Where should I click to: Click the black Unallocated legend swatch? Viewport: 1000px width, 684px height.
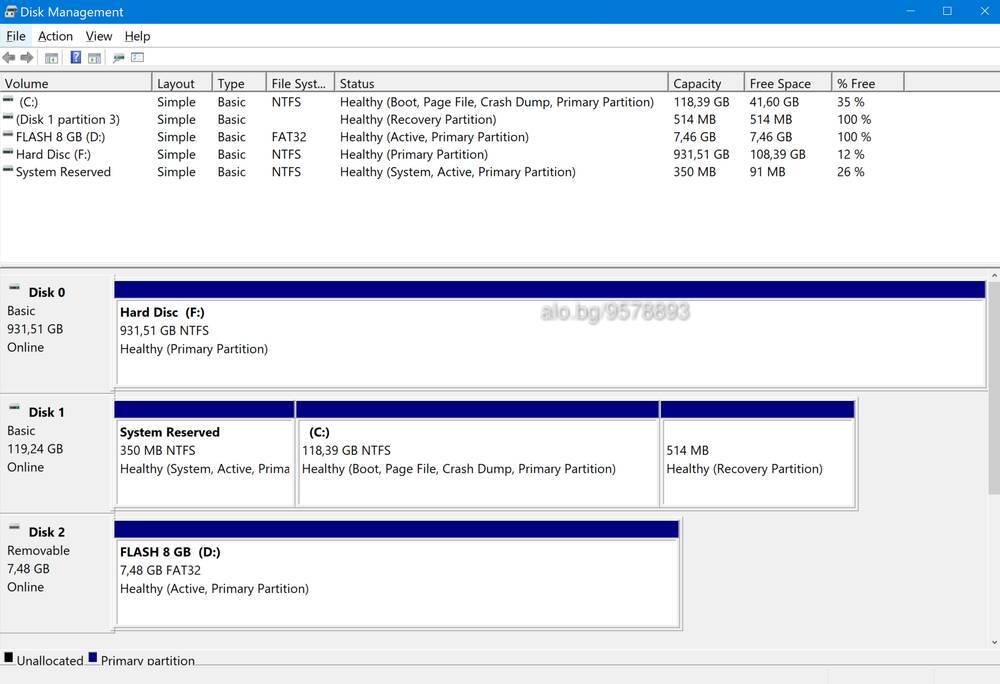point(8,657)
